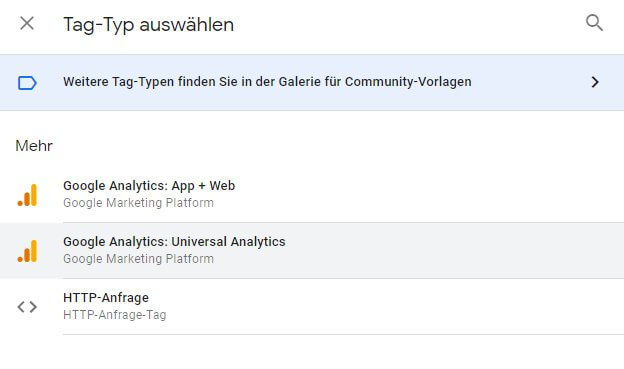Click Google Marketing Platform under Universal Analytics

[138, 259]
